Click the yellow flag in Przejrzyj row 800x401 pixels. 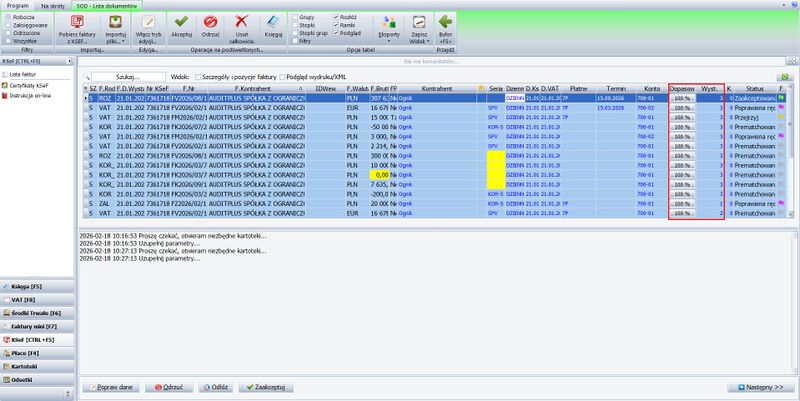[x=782, y=117]
